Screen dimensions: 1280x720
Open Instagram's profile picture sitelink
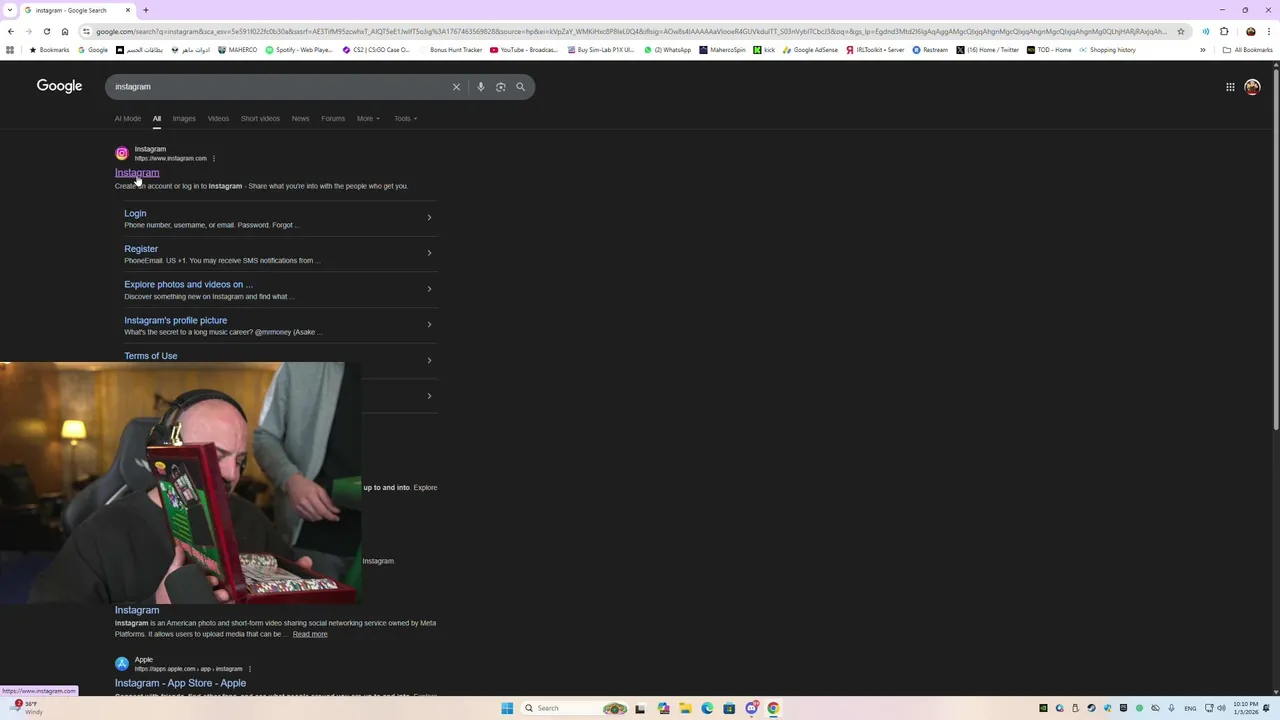175,320
